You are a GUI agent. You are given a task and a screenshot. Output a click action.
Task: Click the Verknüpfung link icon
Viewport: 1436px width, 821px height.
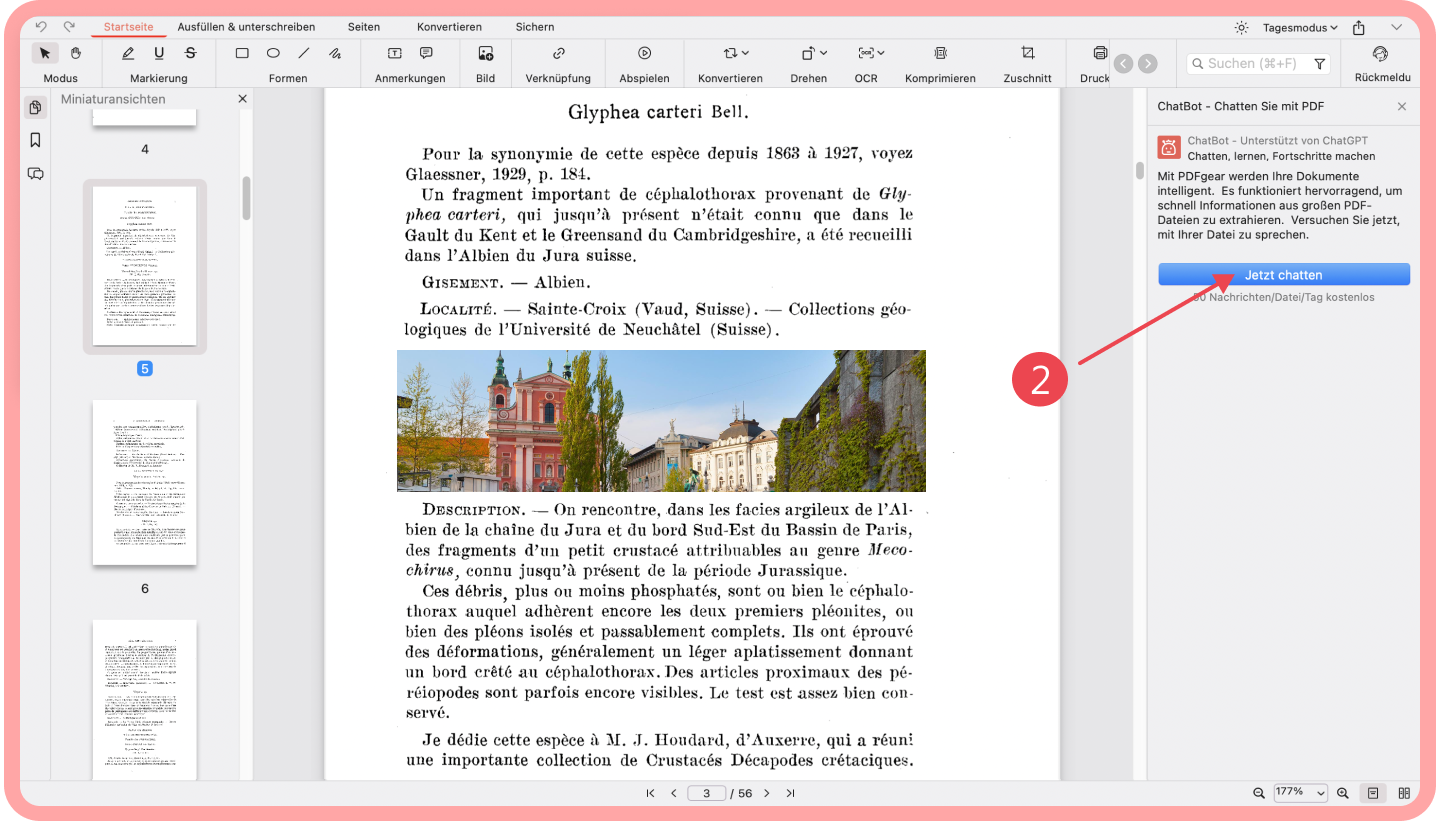click(558, 53)
